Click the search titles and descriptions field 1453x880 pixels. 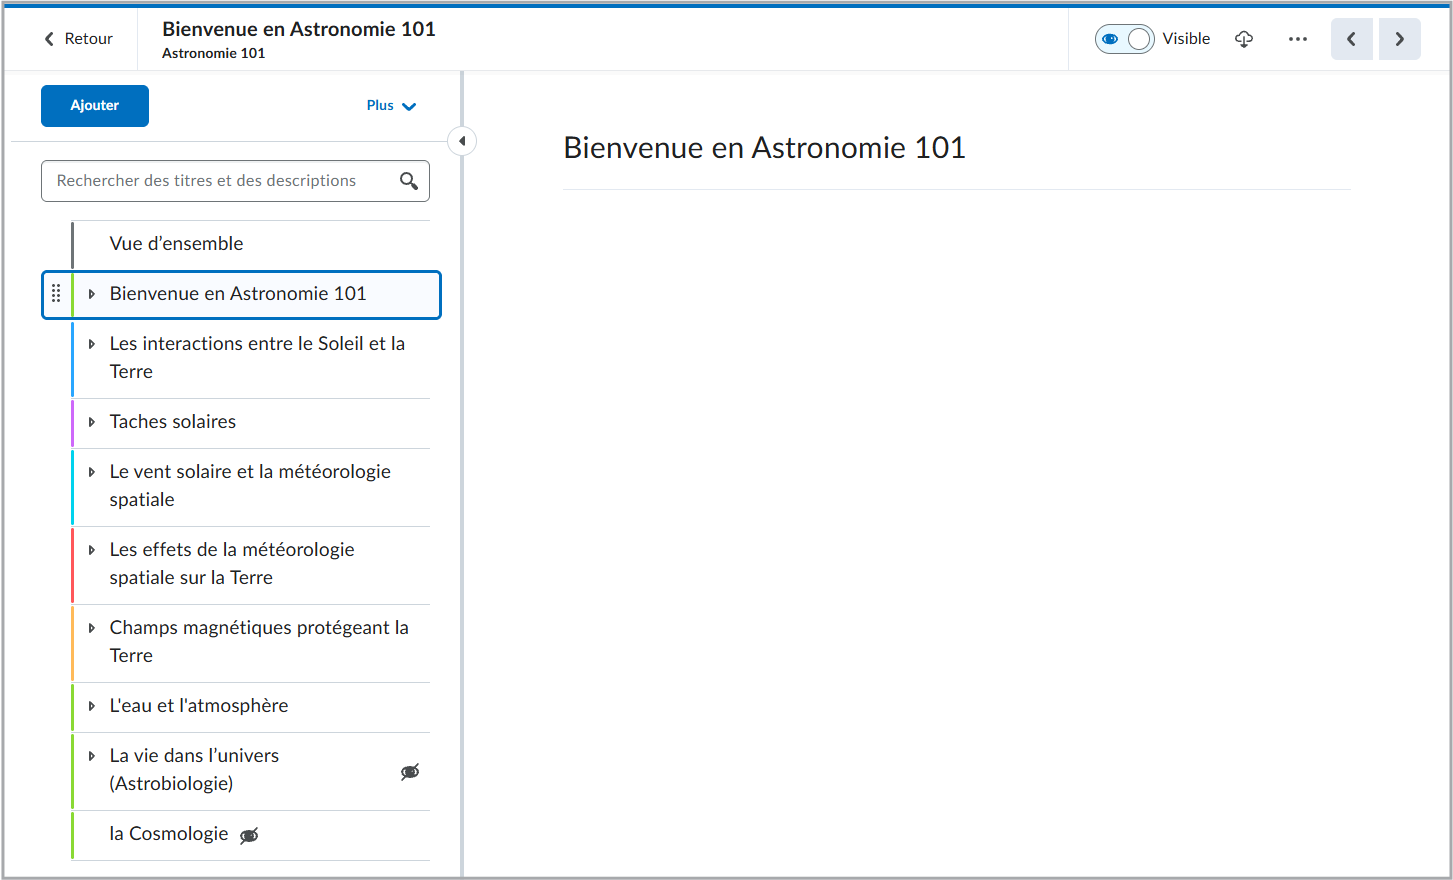pos(235,181)
